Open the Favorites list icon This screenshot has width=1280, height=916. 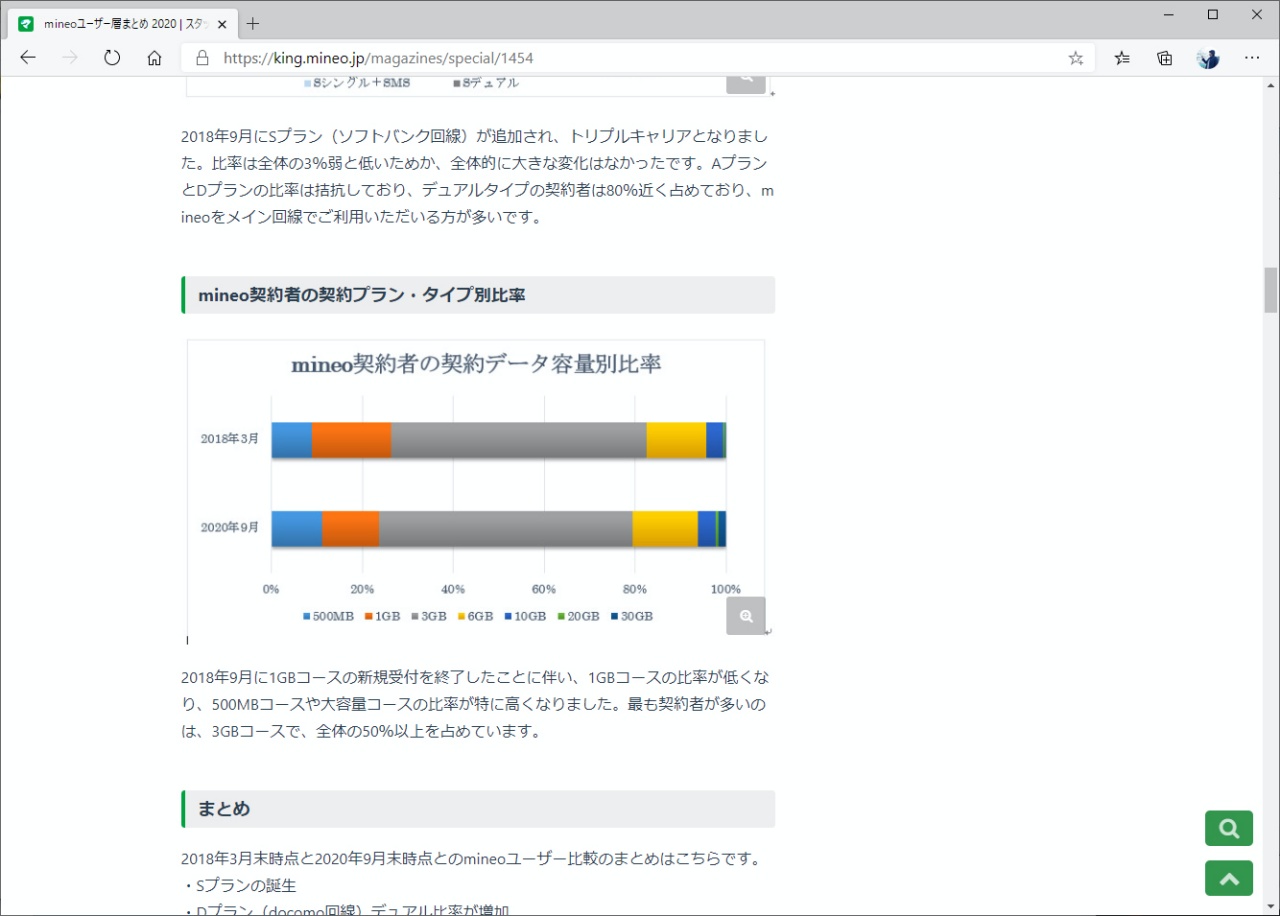click(x=1122, y=58)
